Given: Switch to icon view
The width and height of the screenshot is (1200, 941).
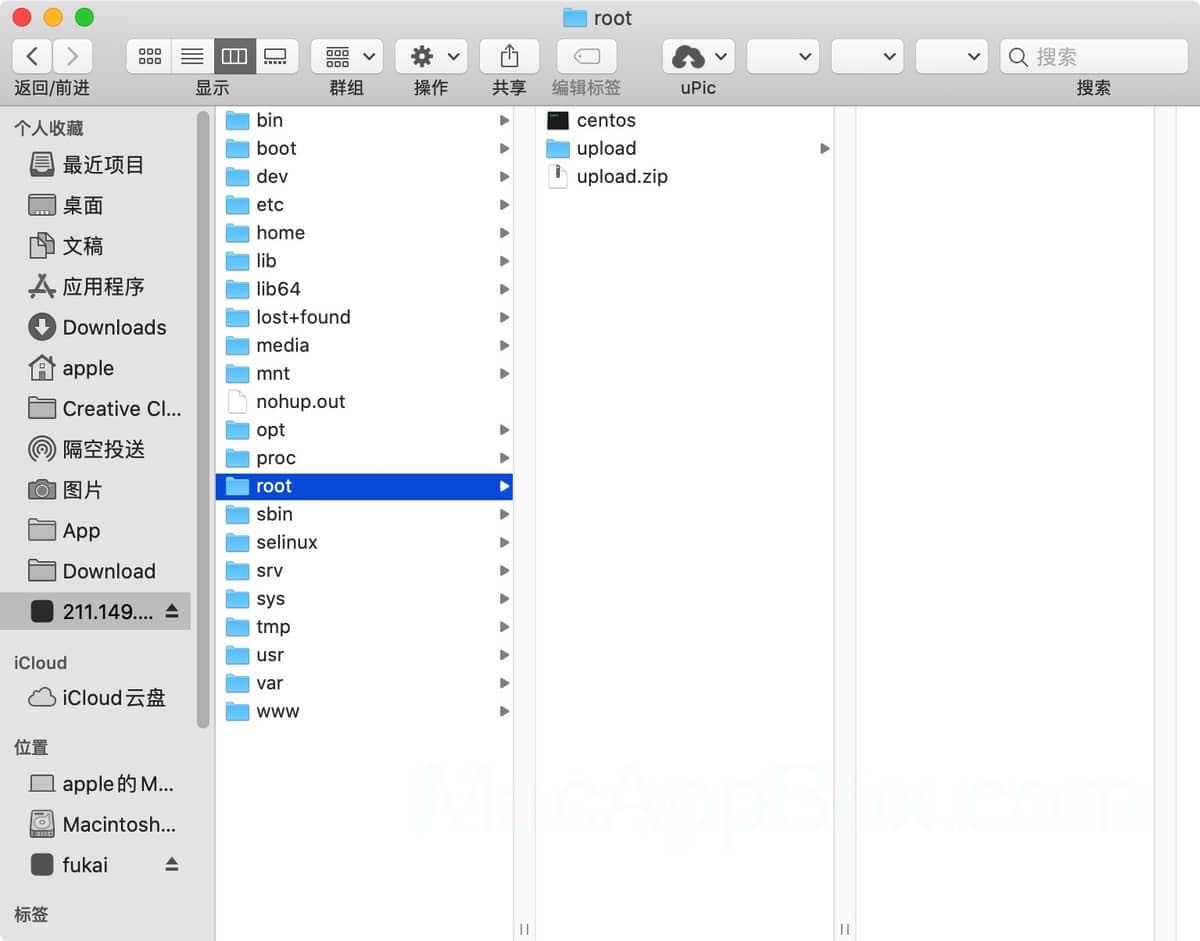Looking at the screenshot, I should [x=150, y=56].
